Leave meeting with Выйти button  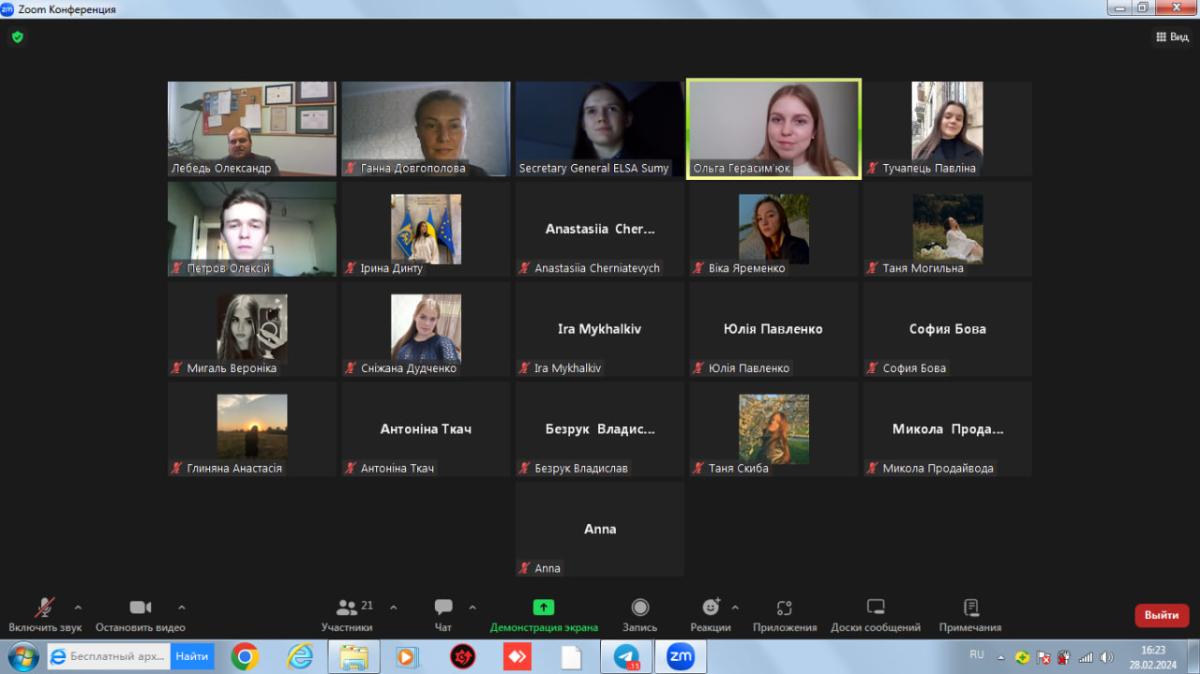pos(1161,615)
